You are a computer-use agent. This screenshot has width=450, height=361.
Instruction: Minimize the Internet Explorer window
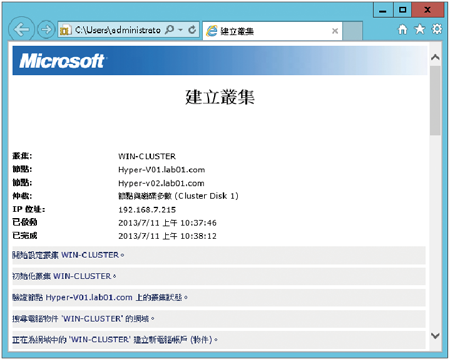tap(383, 10)
